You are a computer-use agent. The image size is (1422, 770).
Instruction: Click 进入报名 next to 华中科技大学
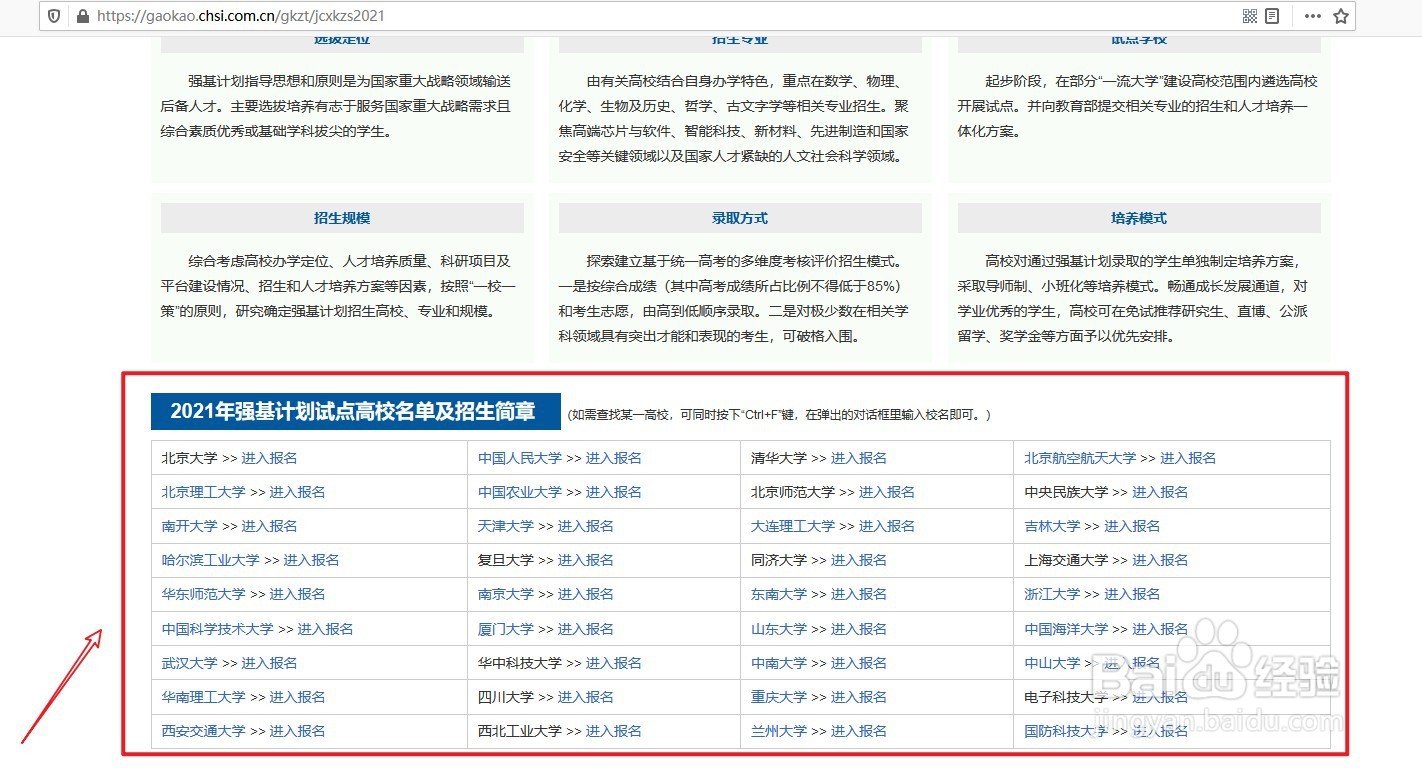tap(613, 663)
